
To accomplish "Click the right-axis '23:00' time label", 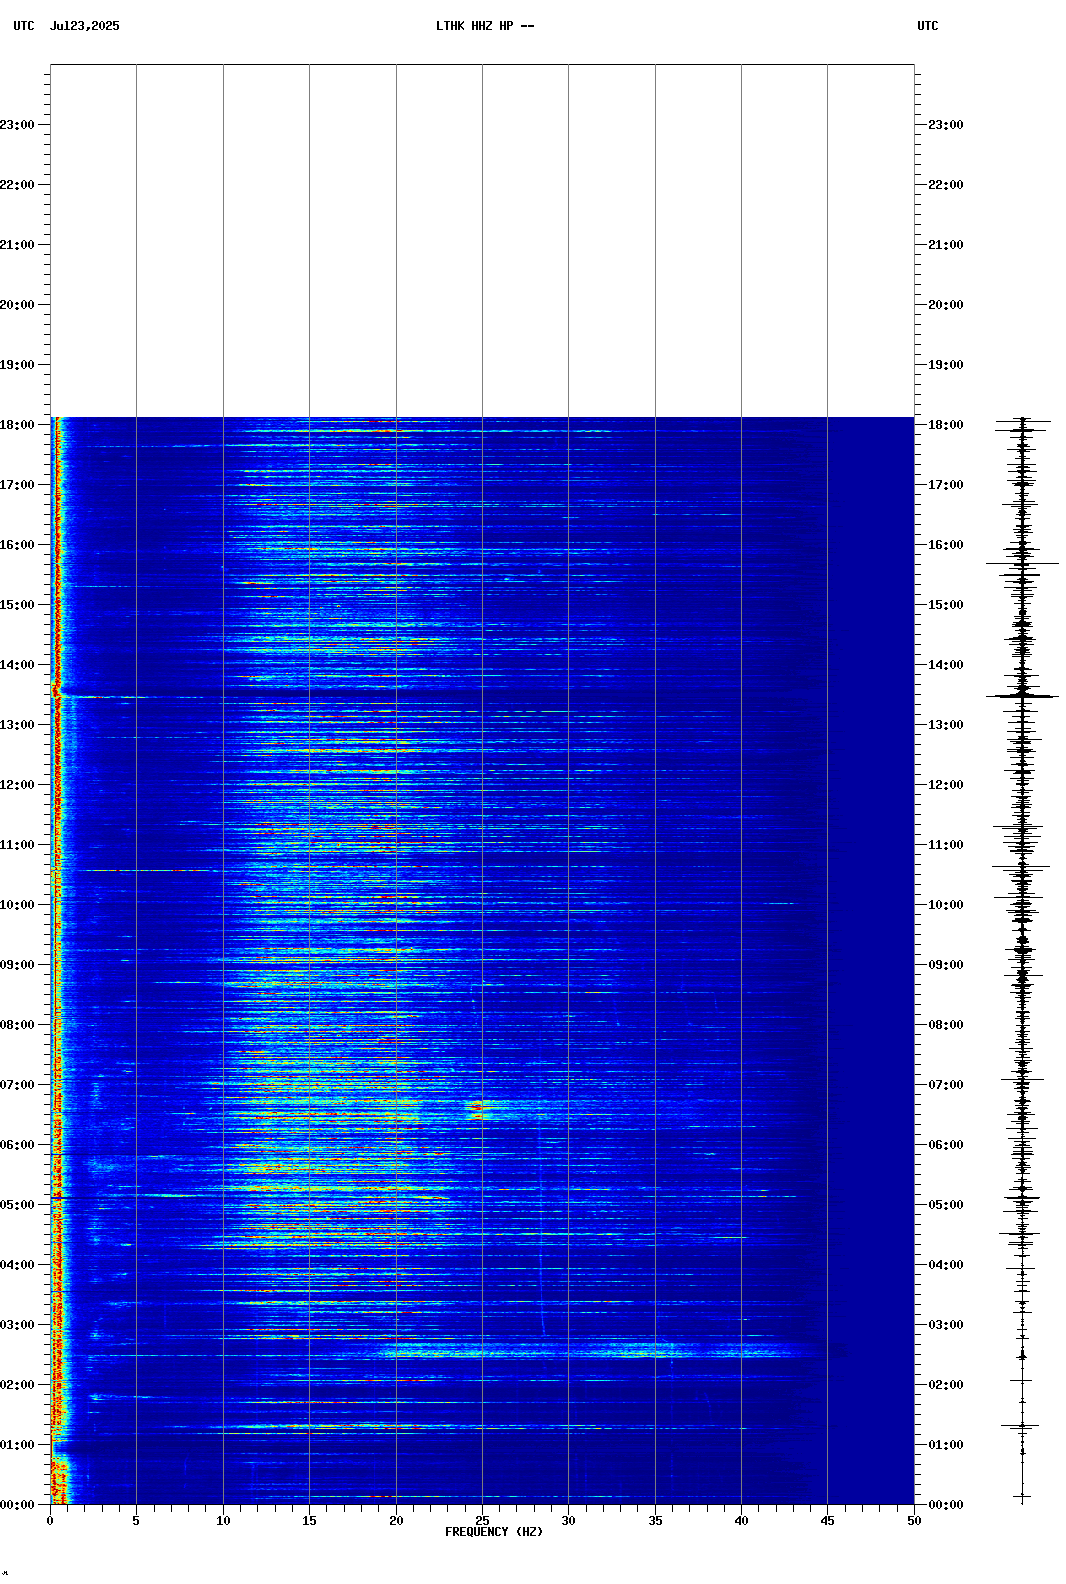I will (946, 125).
